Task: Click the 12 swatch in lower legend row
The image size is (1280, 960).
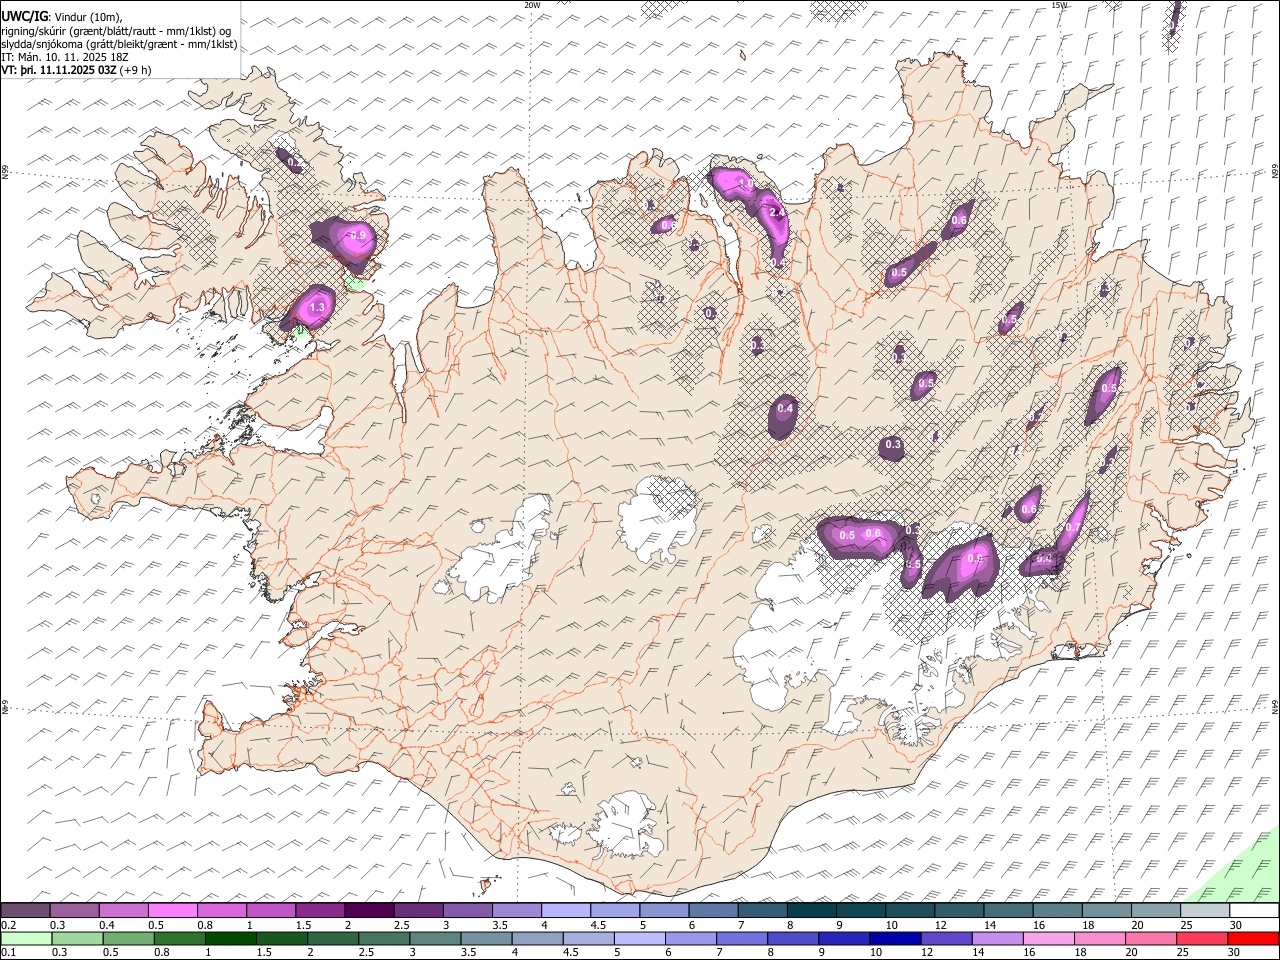Action: [947, 939]
